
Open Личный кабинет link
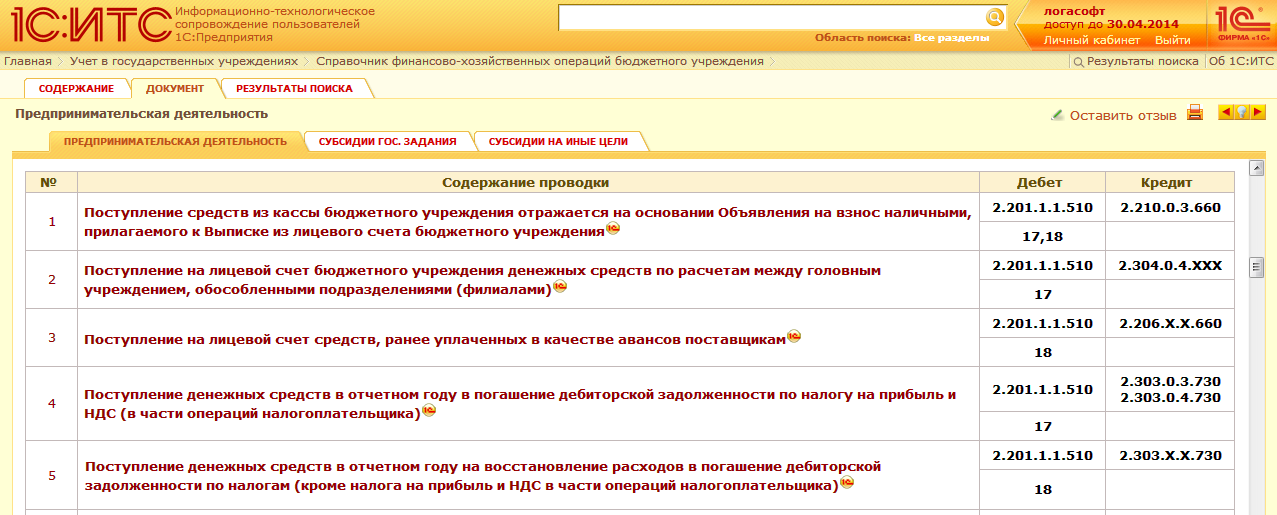coord(1092,40)
